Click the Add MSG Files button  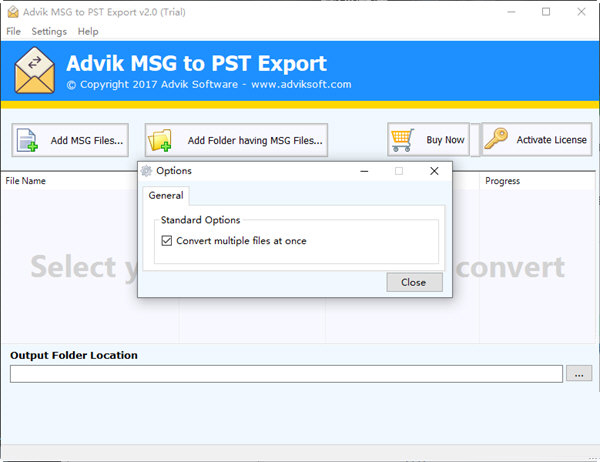coord(70,140)
